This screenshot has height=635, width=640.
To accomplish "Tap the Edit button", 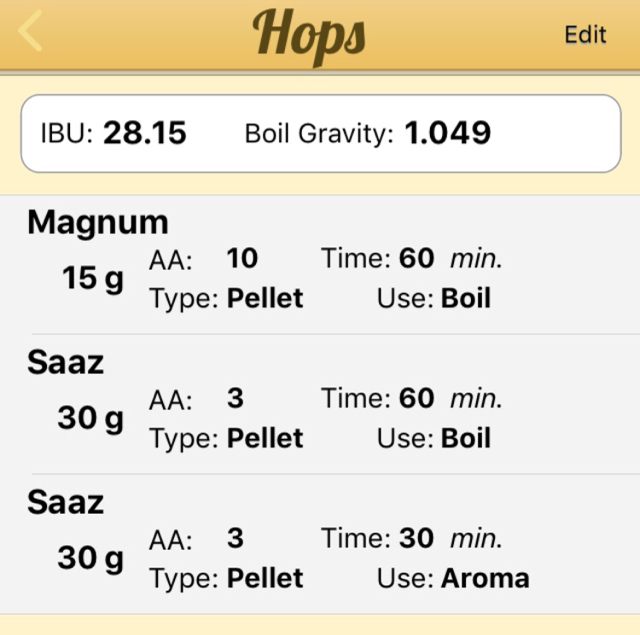I will (585, 34).
